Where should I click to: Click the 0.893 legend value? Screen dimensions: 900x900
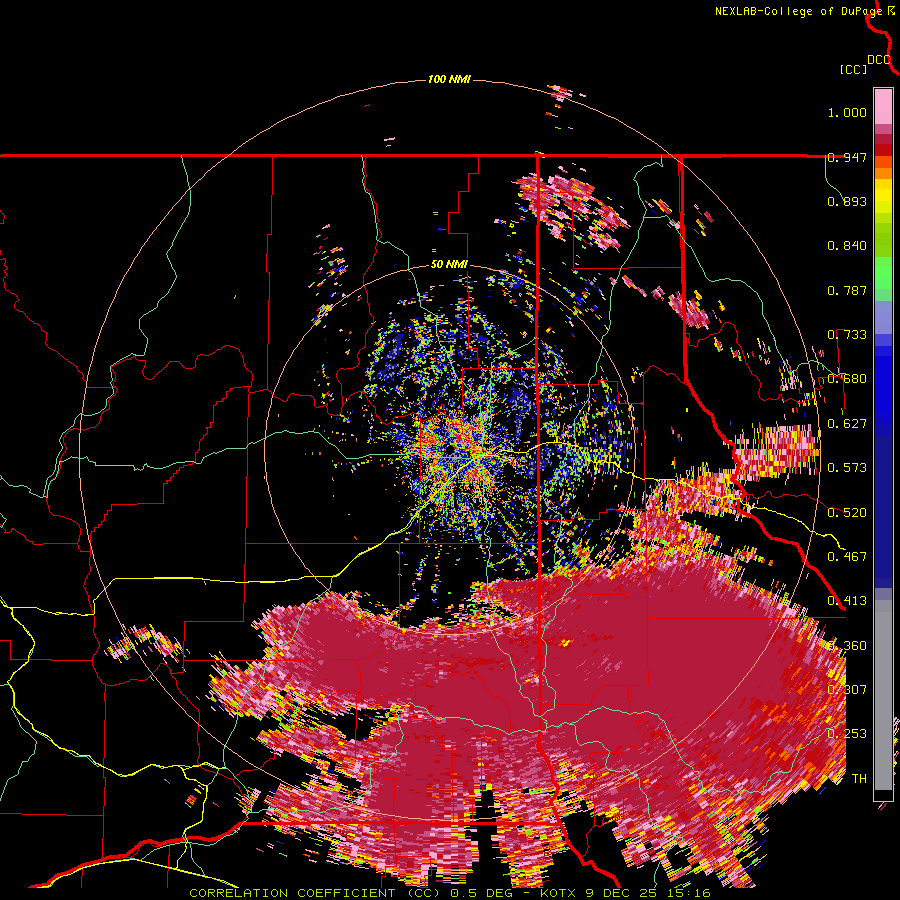pos(847,201)
